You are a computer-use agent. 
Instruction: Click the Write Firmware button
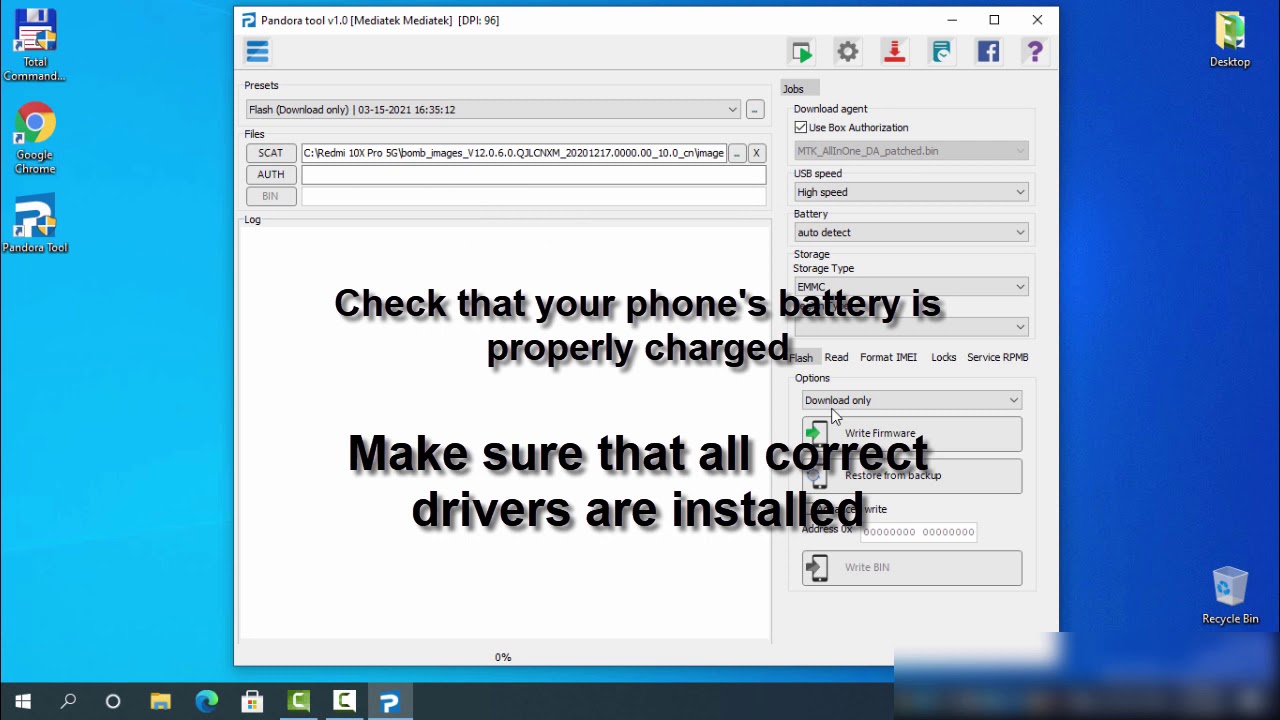(912, 434)
